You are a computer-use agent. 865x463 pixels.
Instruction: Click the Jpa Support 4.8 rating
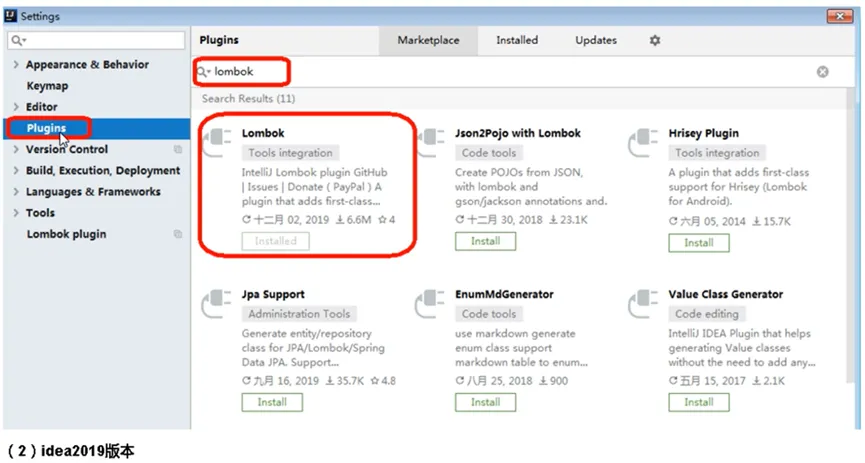[383, 381]
